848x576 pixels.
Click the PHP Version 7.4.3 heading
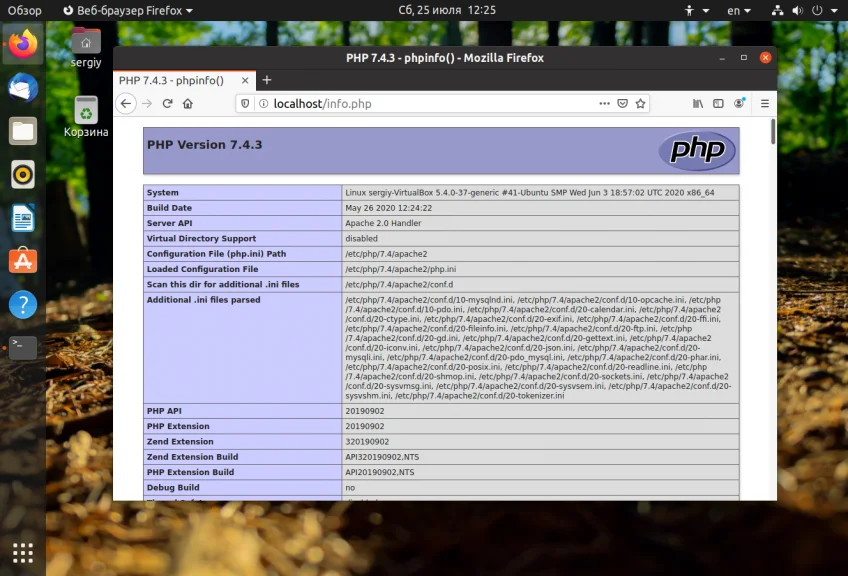[204, 144]
